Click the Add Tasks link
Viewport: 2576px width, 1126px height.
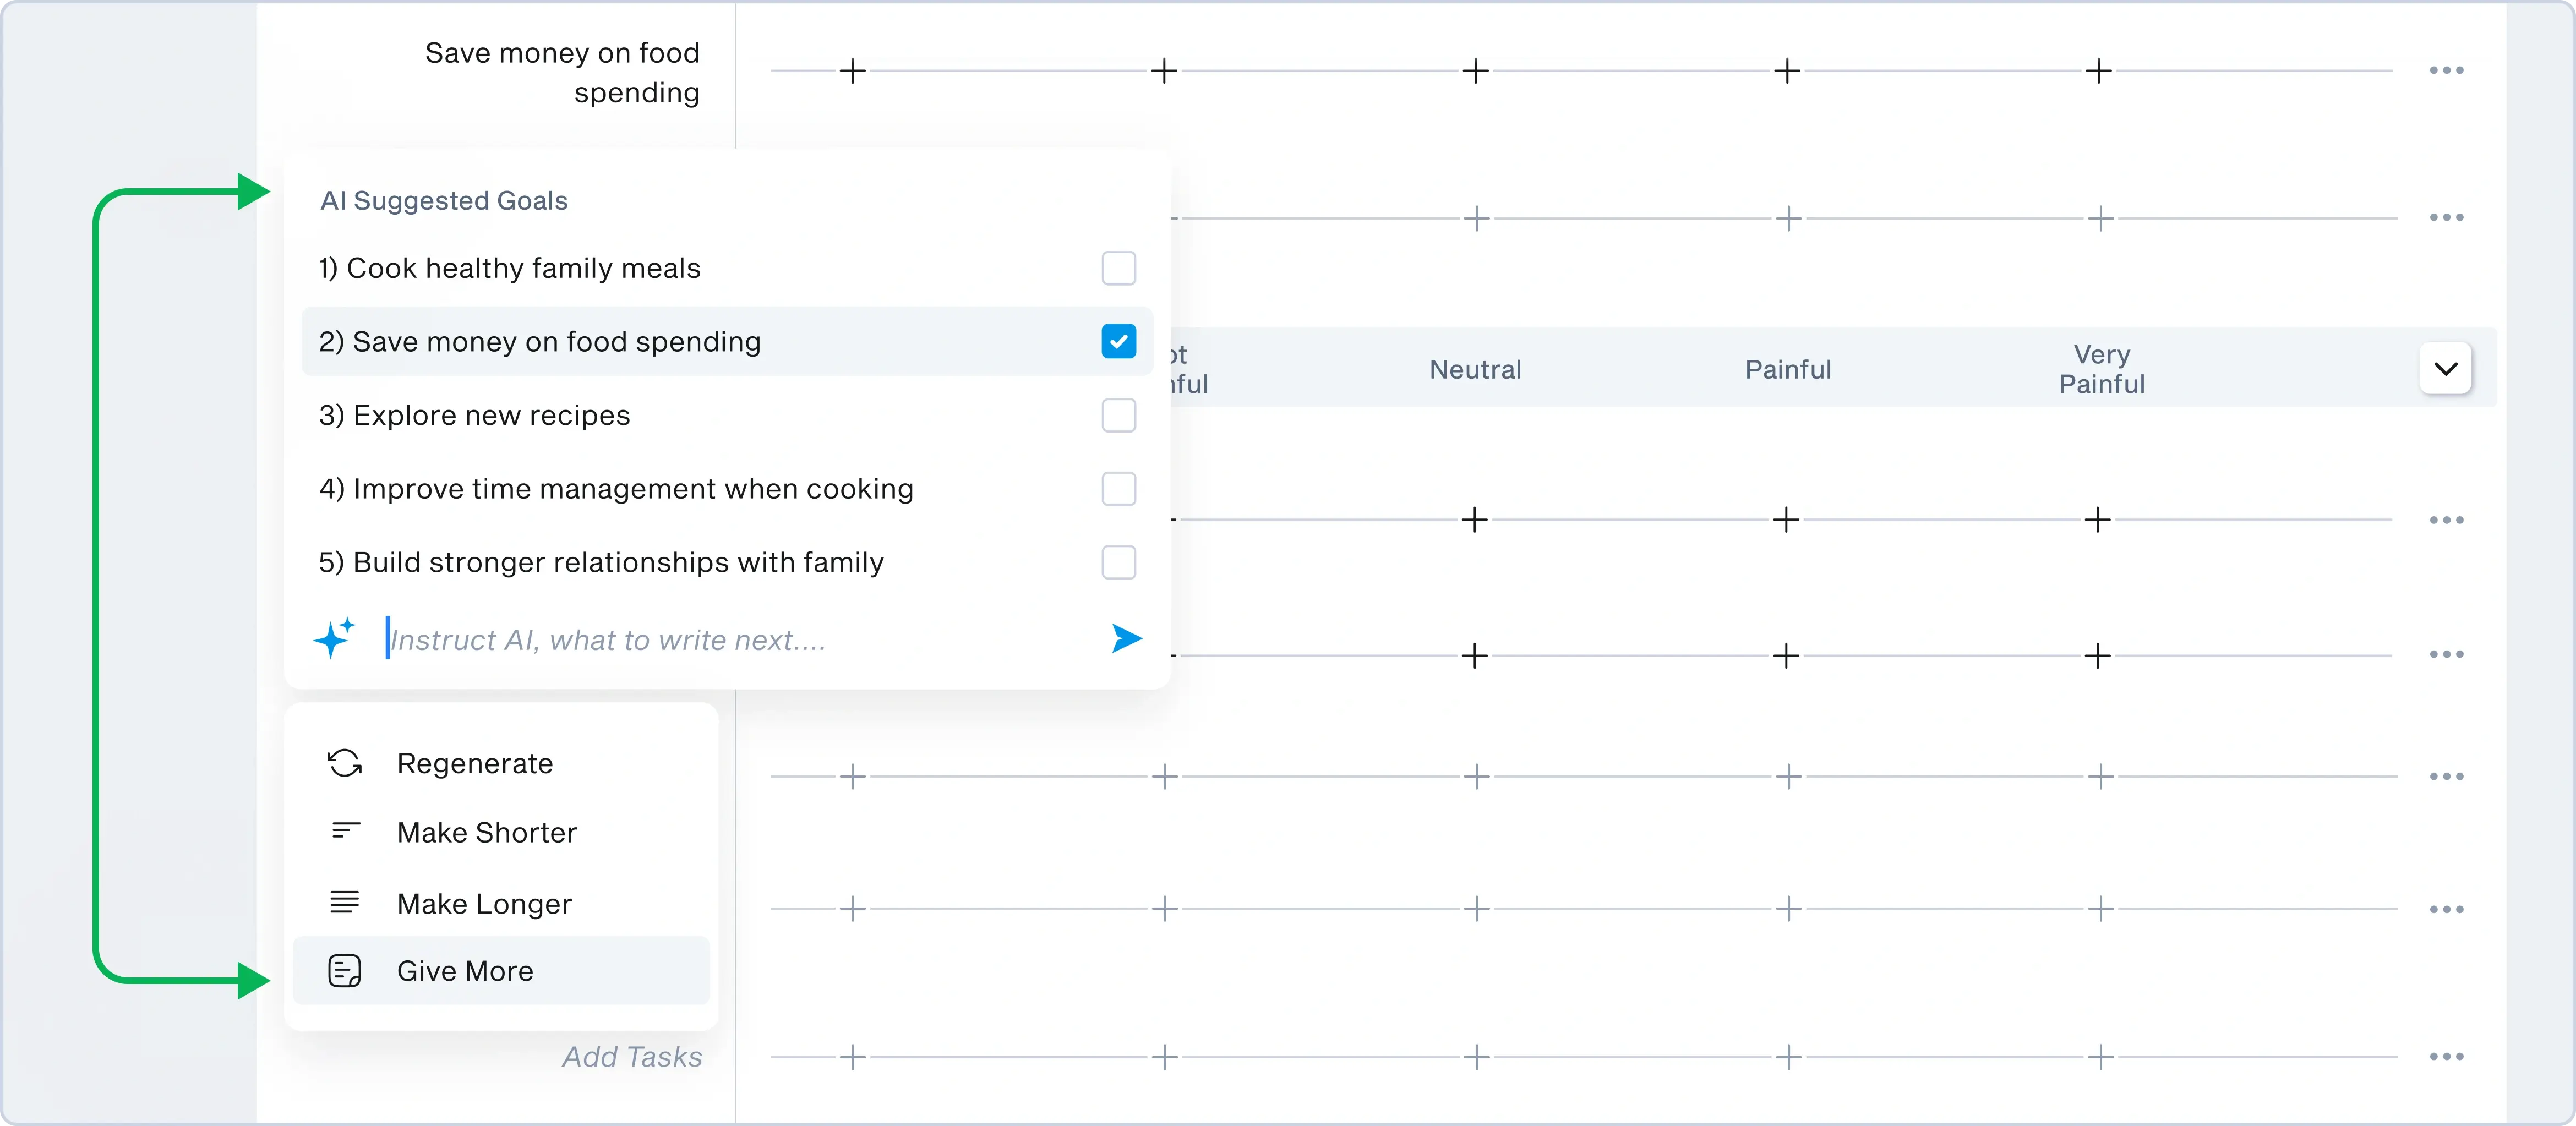tap(632, 1056)
